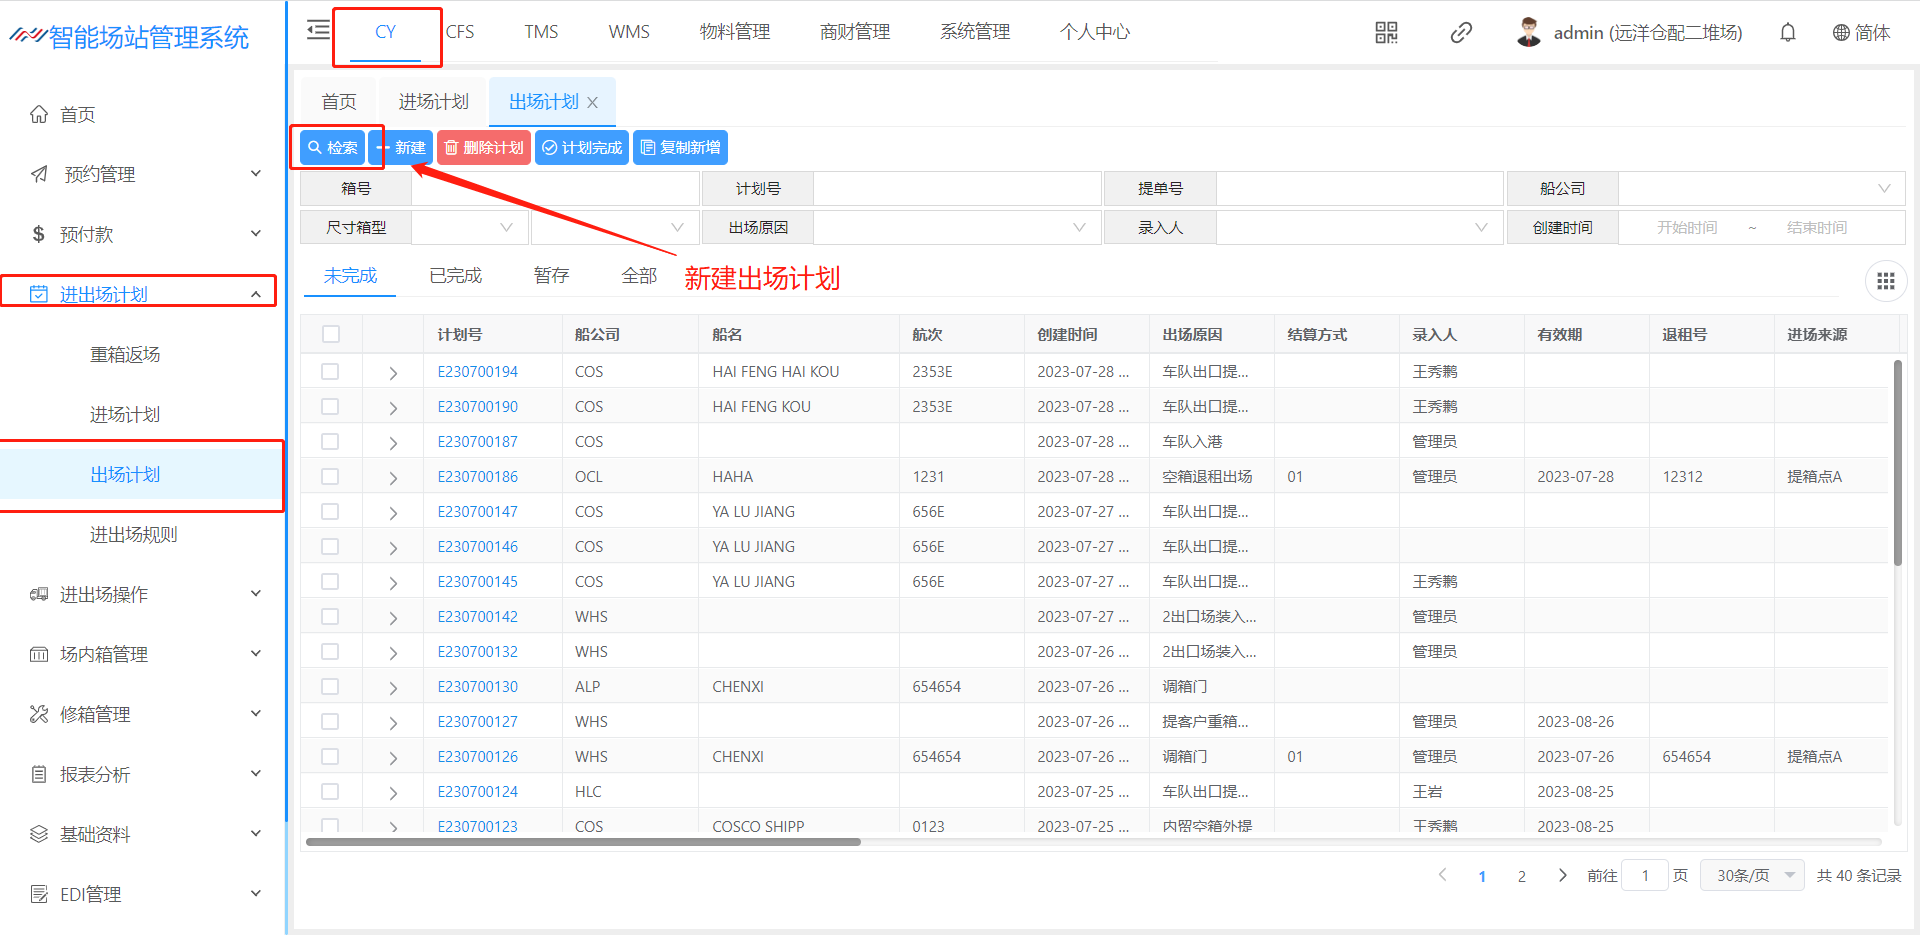This screenshot has width=1920, height=935.
Task: Close the 出场计划 tab with X
Action: pos(593,103)
